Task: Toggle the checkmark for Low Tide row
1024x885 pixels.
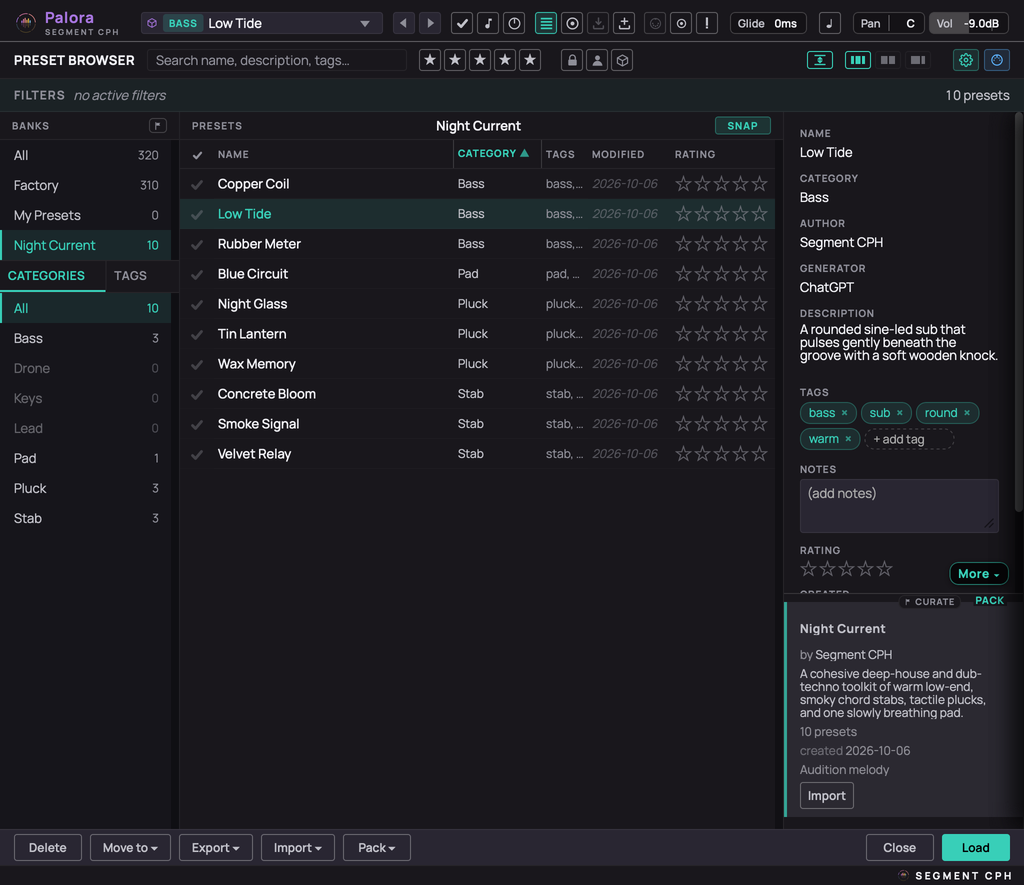Action: pos(197,215)
